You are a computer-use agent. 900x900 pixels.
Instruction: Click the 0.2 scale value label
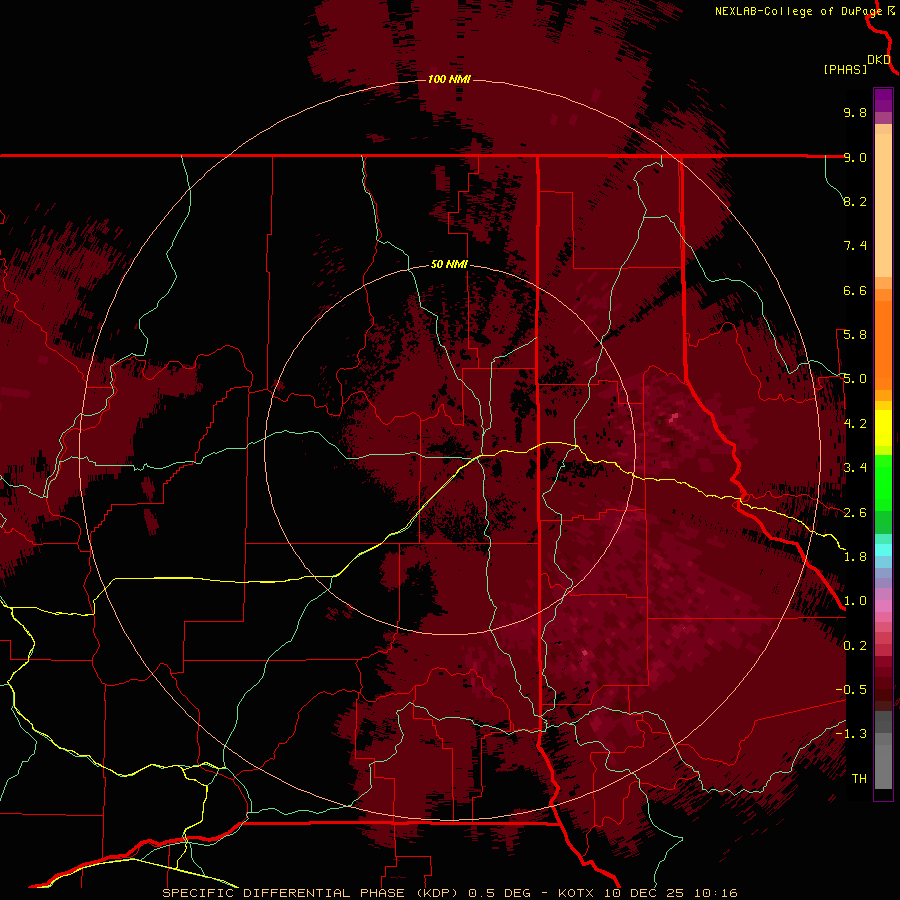point(855,646)
